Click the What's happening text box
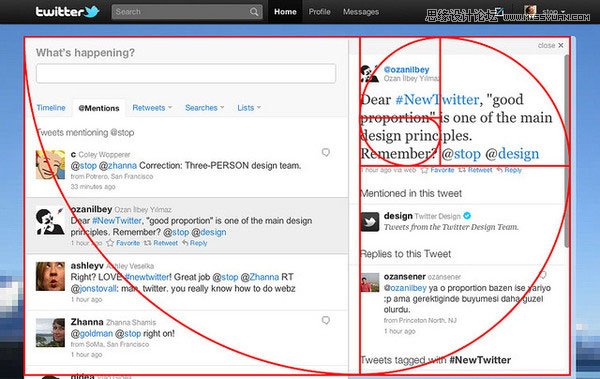The image size is (600, 379). 186,74
